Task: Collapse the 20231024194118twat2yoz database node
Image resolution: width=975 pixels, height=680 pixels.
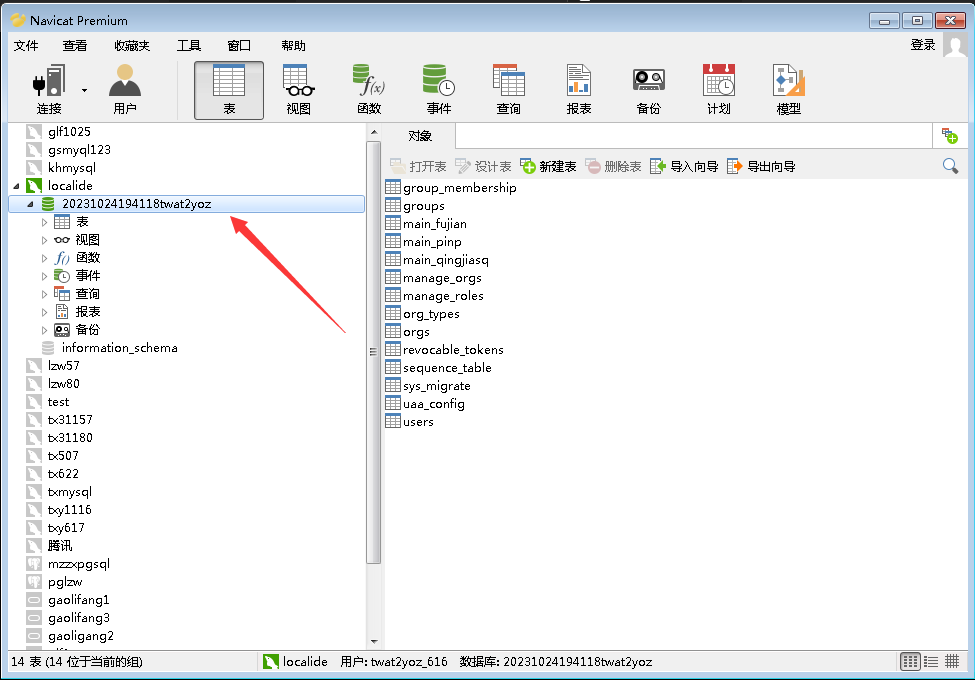Action: coord(30,204)
